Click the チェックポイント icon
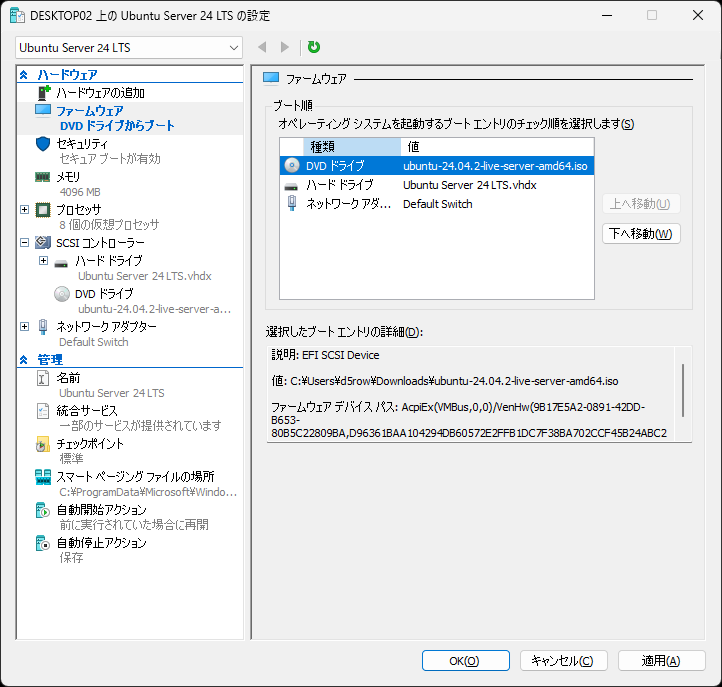Image resolution: width=722 pixels, height=687 pixels. (x=42, y=444)
